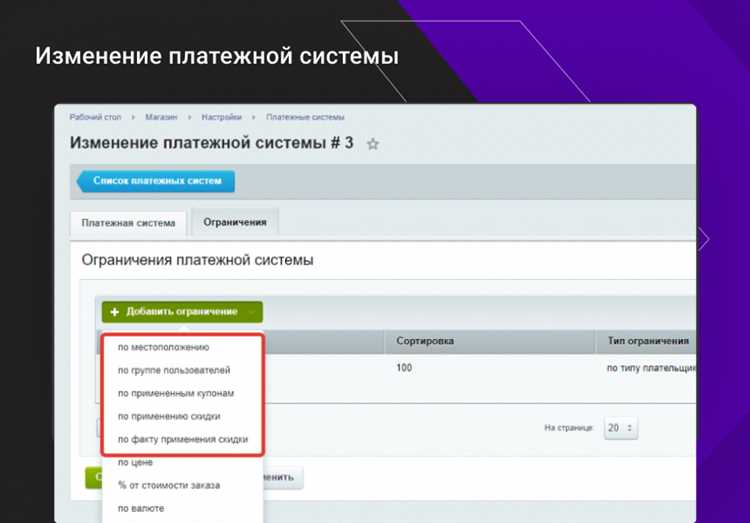Go to 'Магазин' breadcrumb

pos(161,117)
